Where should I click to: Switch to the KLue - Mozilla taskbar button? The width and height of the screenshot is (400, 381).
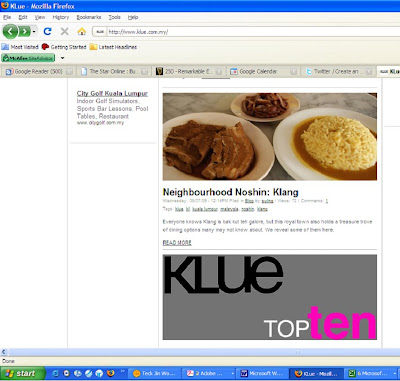(x=316, y=374)
